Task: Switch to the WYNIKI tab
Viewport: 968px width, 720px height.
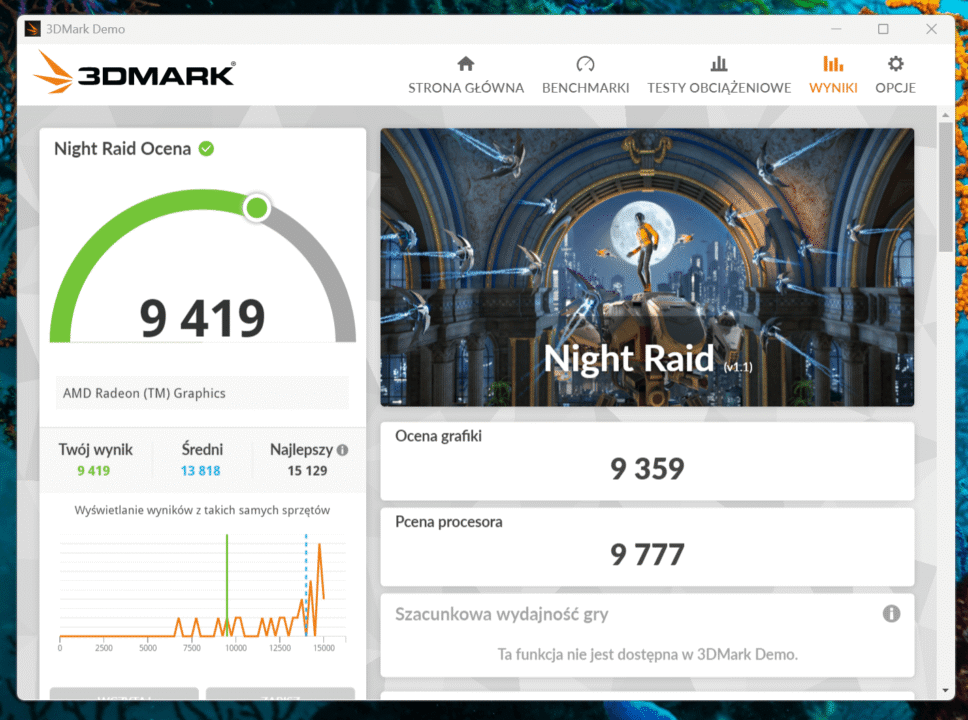Action: [x=833, y=87]
